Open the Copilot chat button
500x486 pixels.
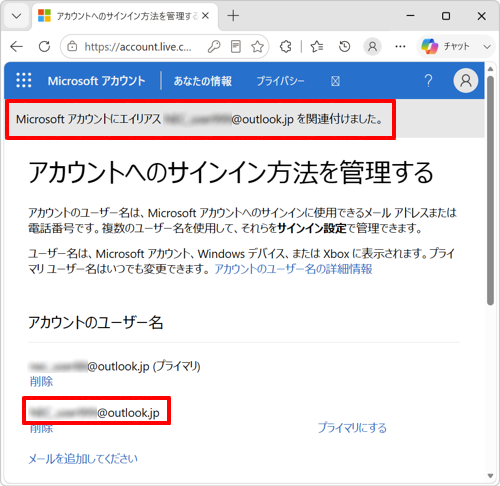click(x=445, y=46)
